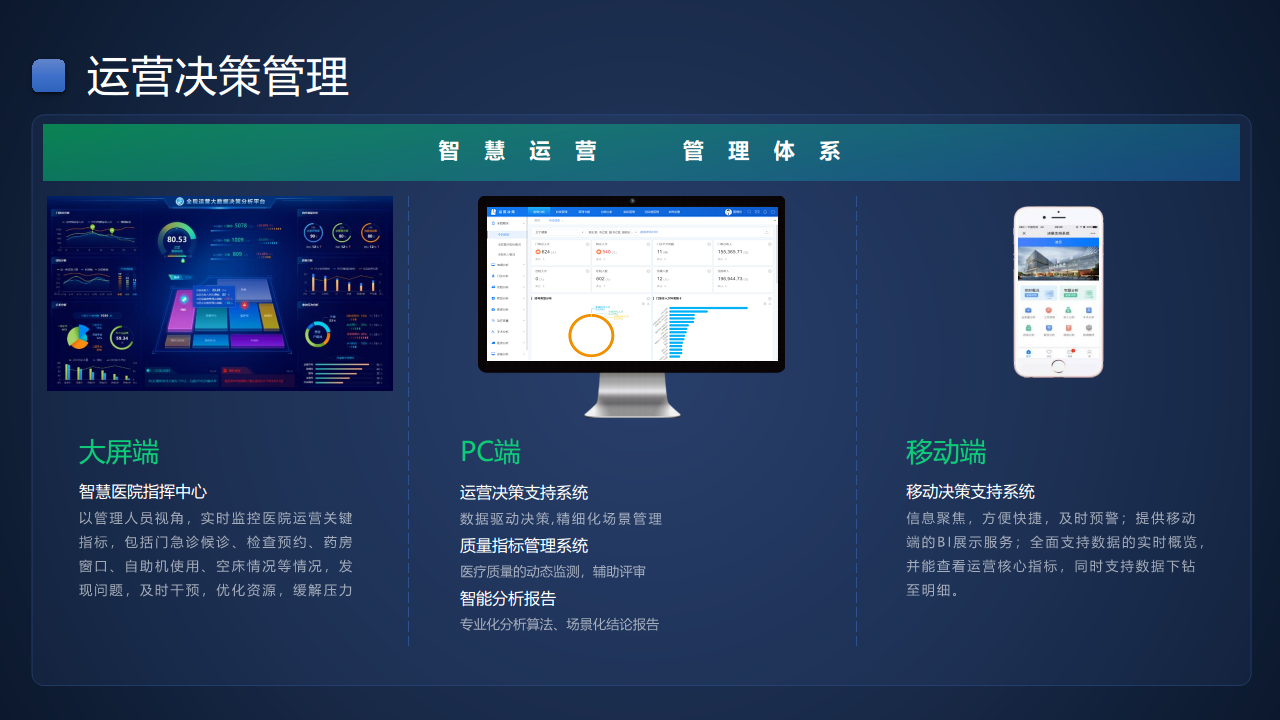Click the orange donut chart on the PC screen
Image resolution: width=1280 pixels, height=720 pixels.
tap(591, 336)
